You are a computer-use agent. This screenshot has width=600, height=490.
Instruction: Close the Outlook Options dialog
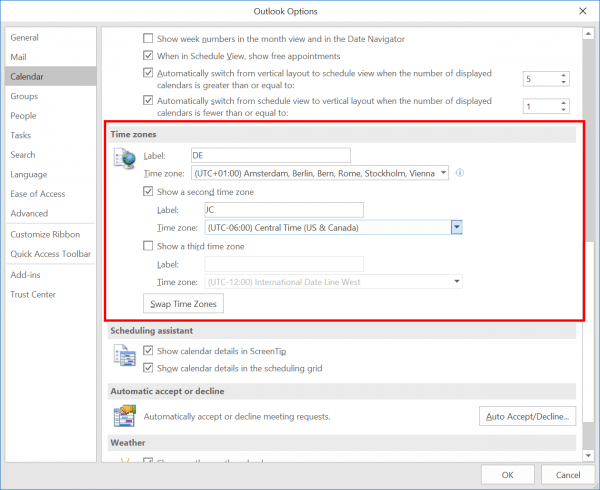582,11
